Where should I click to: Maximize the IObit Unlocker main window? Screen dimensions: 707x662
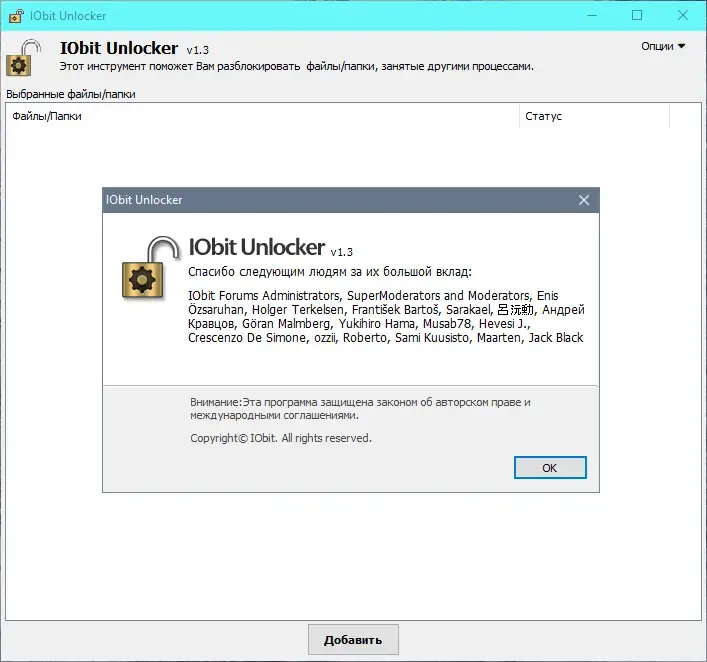637,15
